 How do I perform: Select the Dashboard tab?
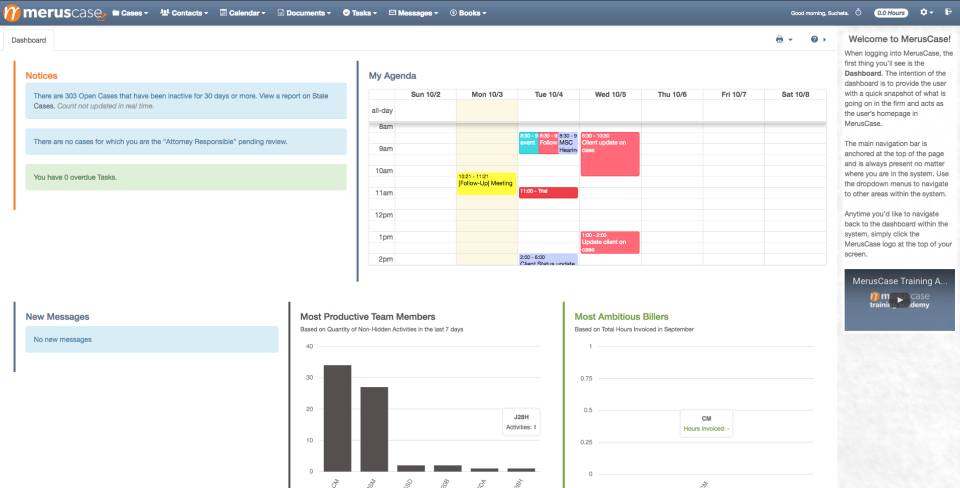click(x=29, y=40)
